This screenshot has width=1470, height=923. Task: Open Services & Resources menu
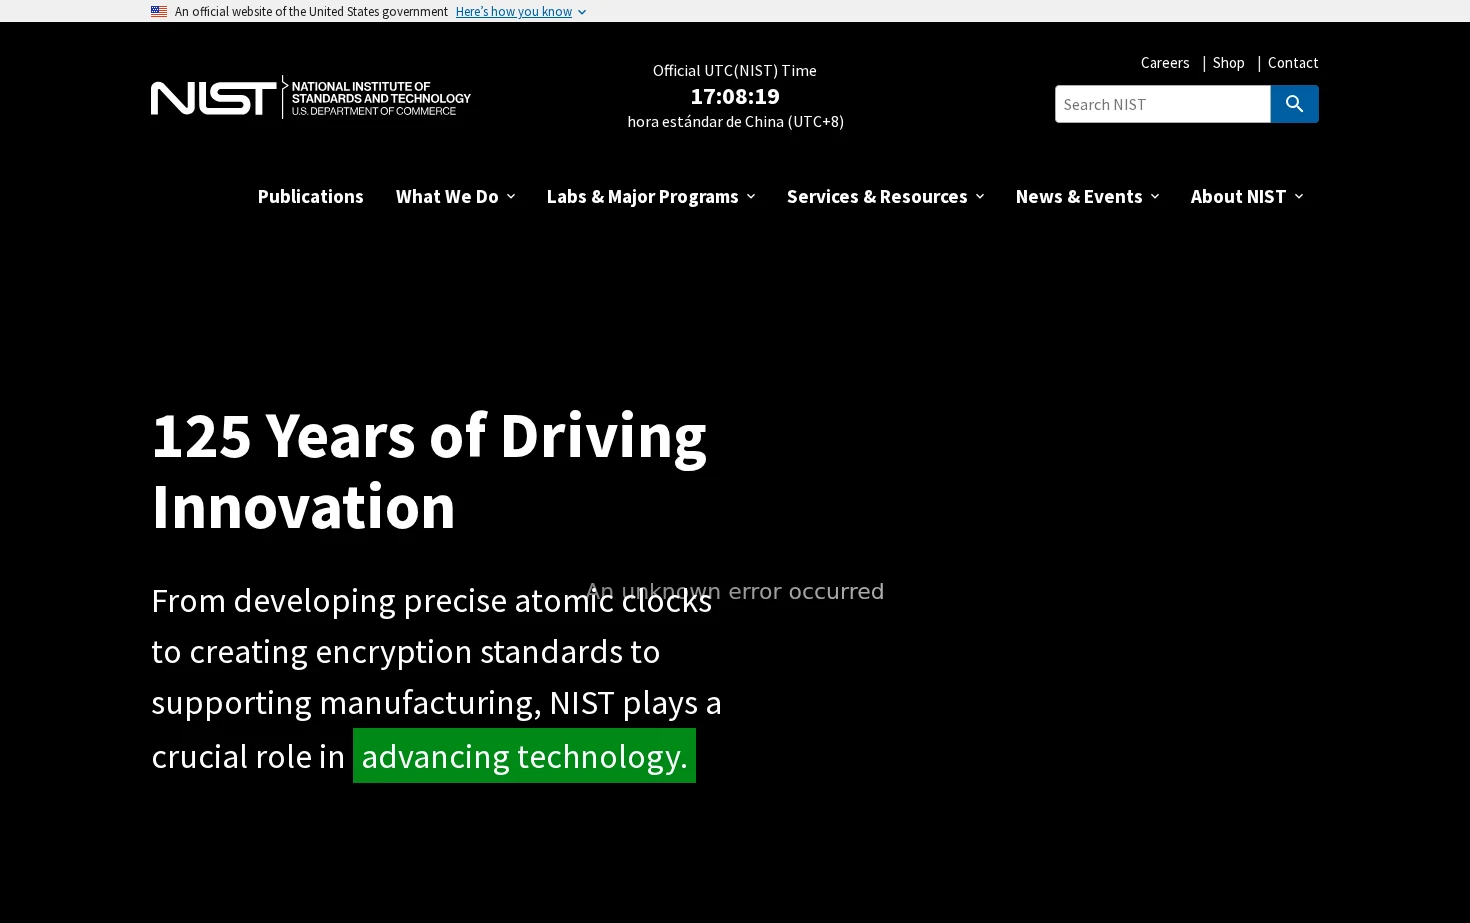877,196
